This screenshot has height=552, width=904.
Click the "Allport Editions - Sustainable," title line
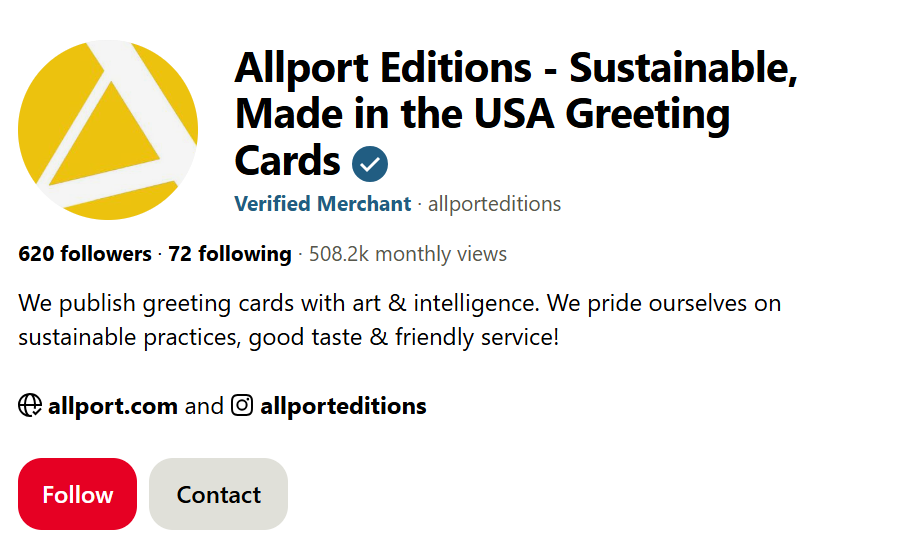click(515, 68)
